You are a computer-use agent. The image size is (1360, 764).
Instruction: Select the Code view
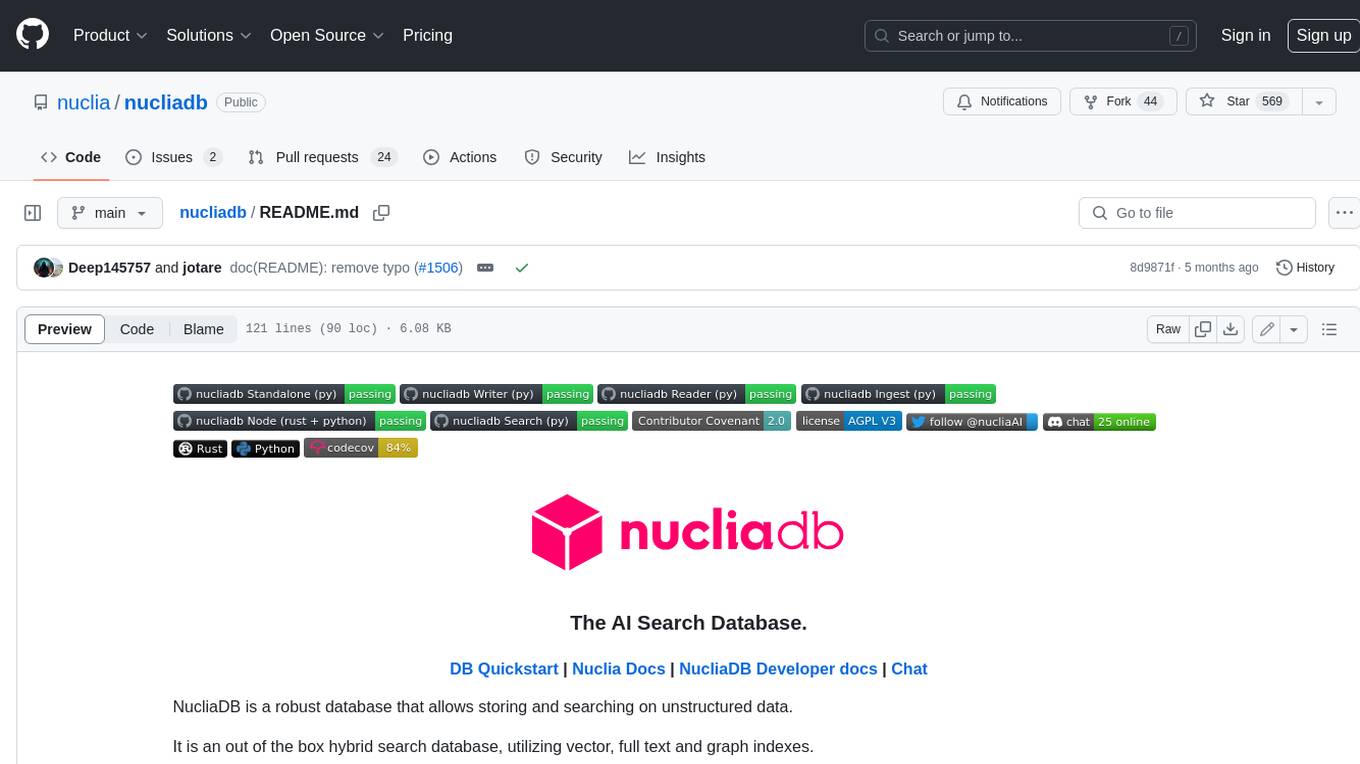coord(137,329)
